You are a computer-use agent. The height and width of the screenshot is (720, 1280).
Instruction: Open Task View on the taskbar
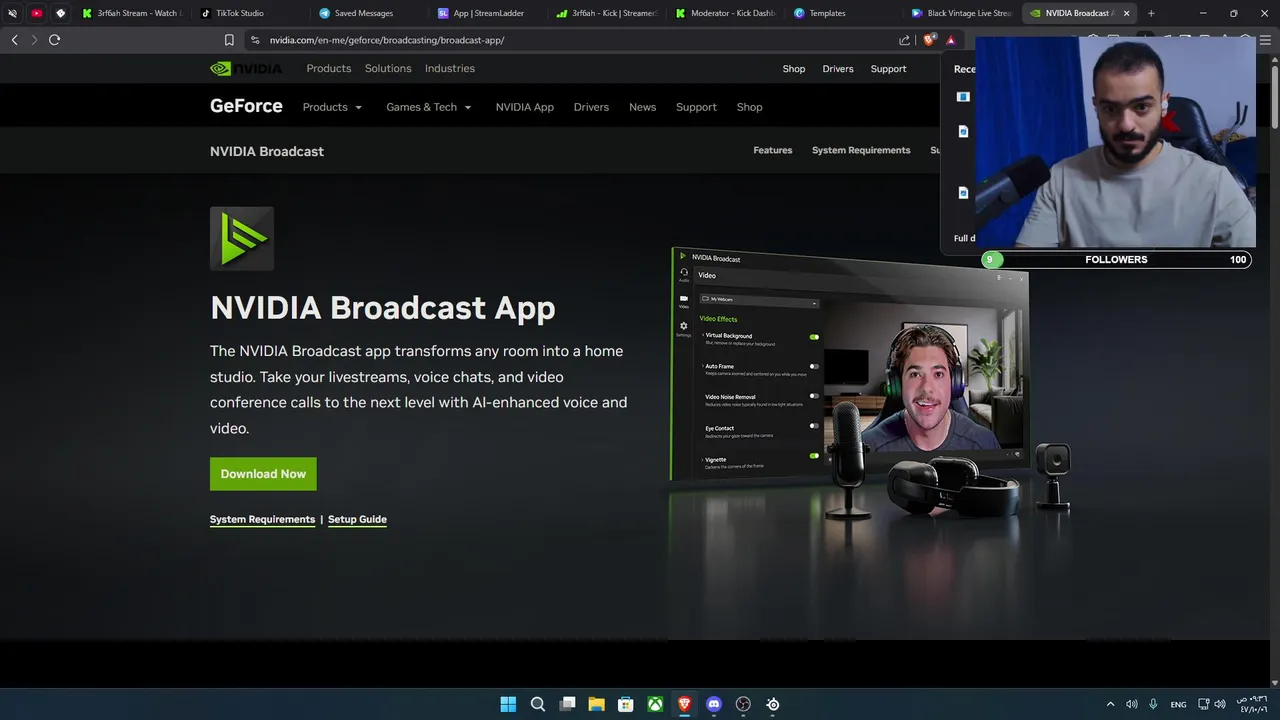tap(567, 704)
